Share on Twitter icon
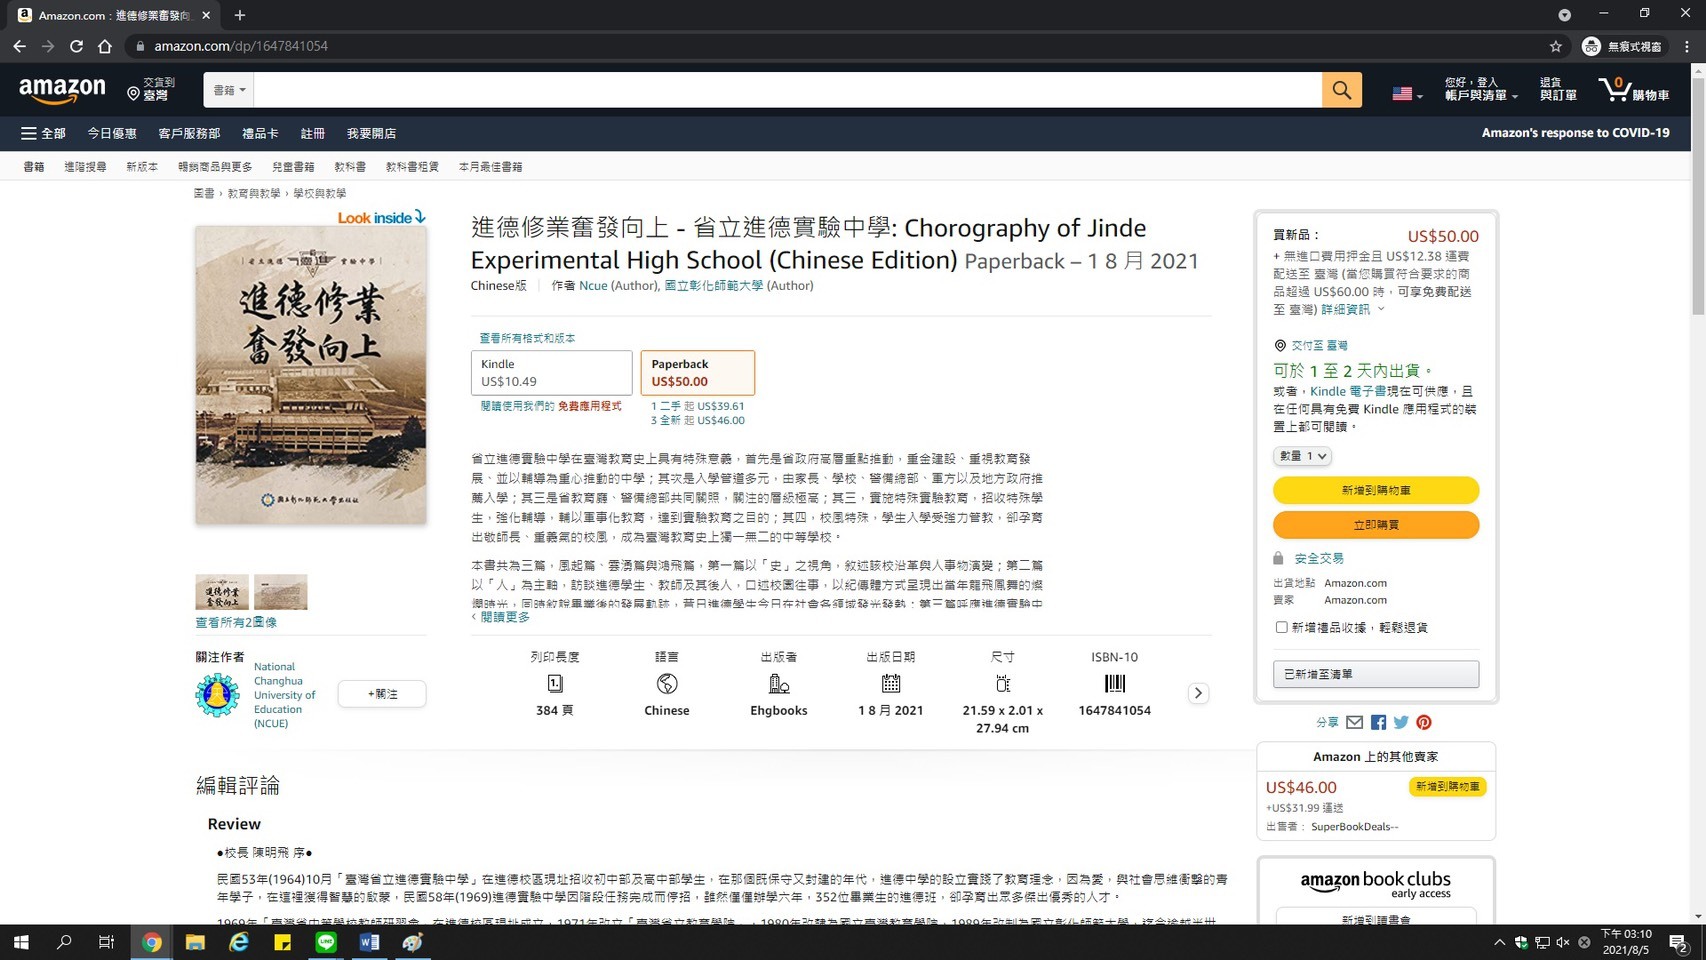Image resolution: width=1706 pixels, height=960 pixels. [x=1401, y=722]
